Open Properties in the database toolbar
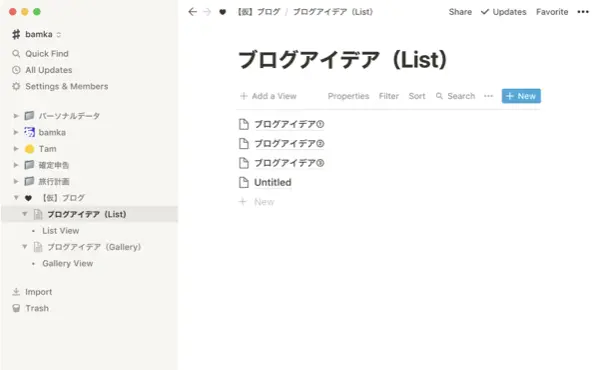 (348, 96)
